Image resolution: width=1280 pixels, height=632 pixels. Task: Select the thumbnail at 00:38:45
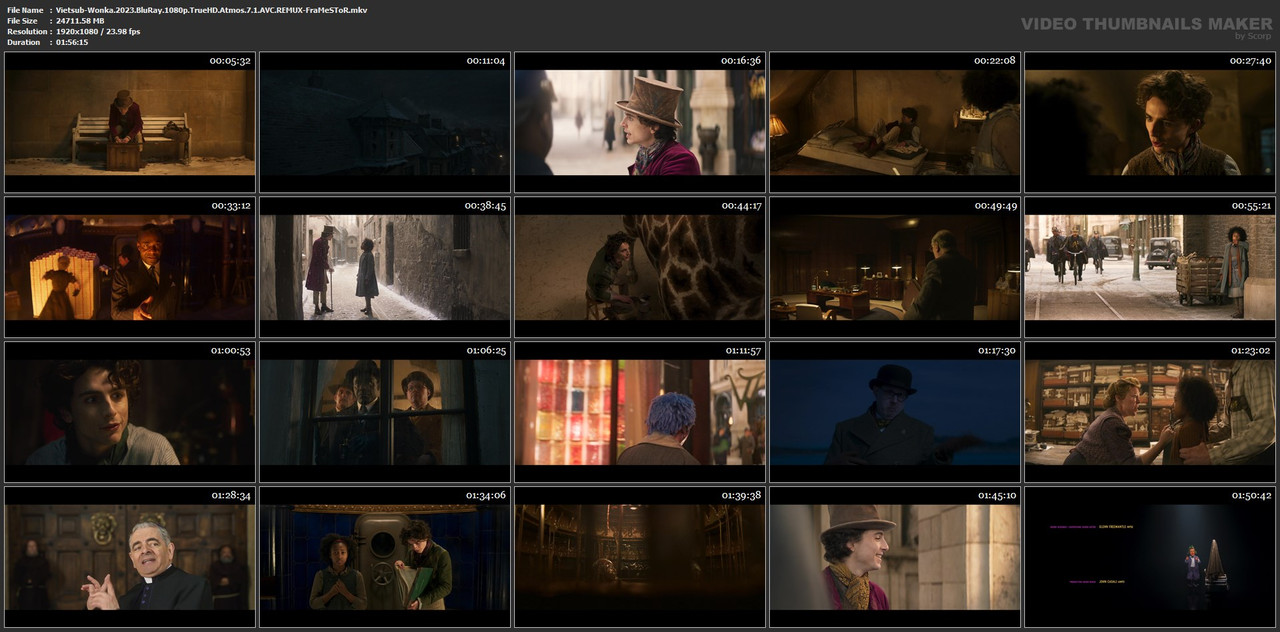click(385, 267)
